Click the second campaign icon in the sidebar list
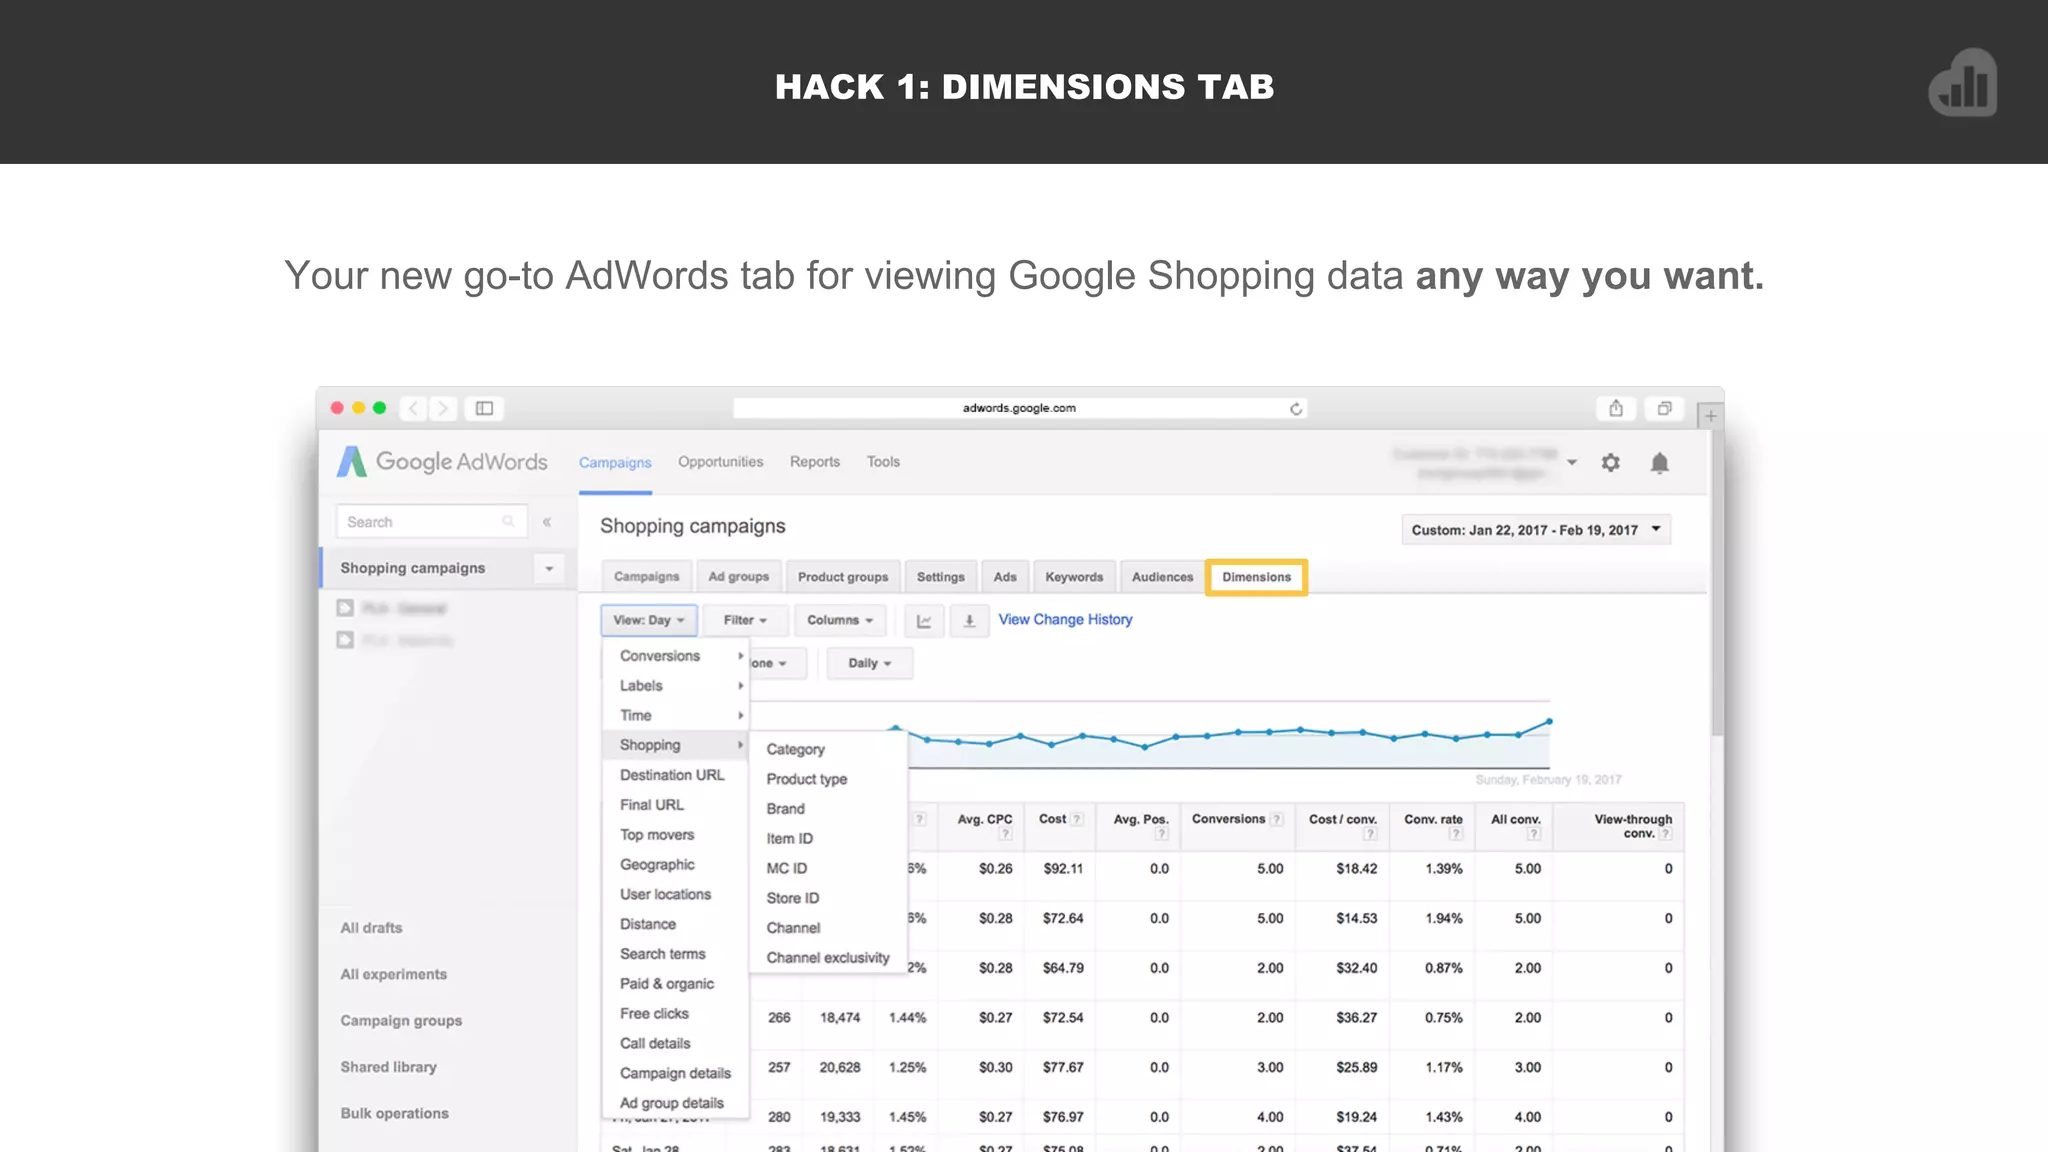 tap(345, 639)
